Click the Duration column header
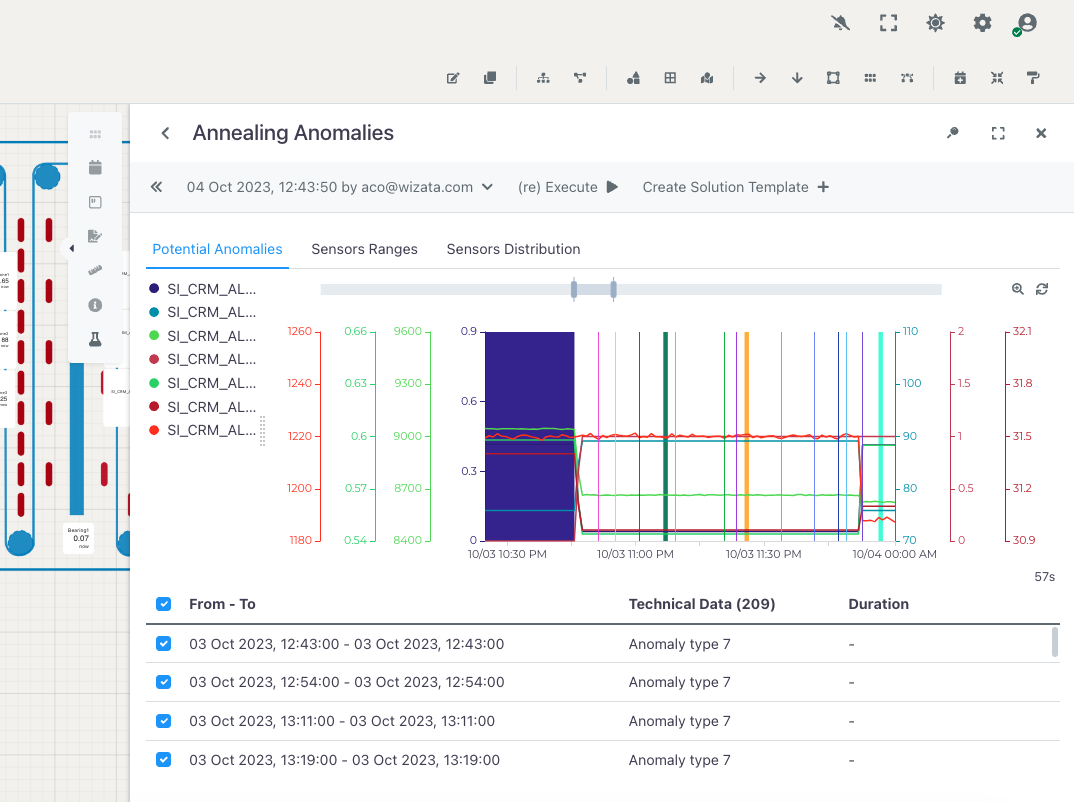The height and width of the screenshot is (802, 1074). click(879, 604)
